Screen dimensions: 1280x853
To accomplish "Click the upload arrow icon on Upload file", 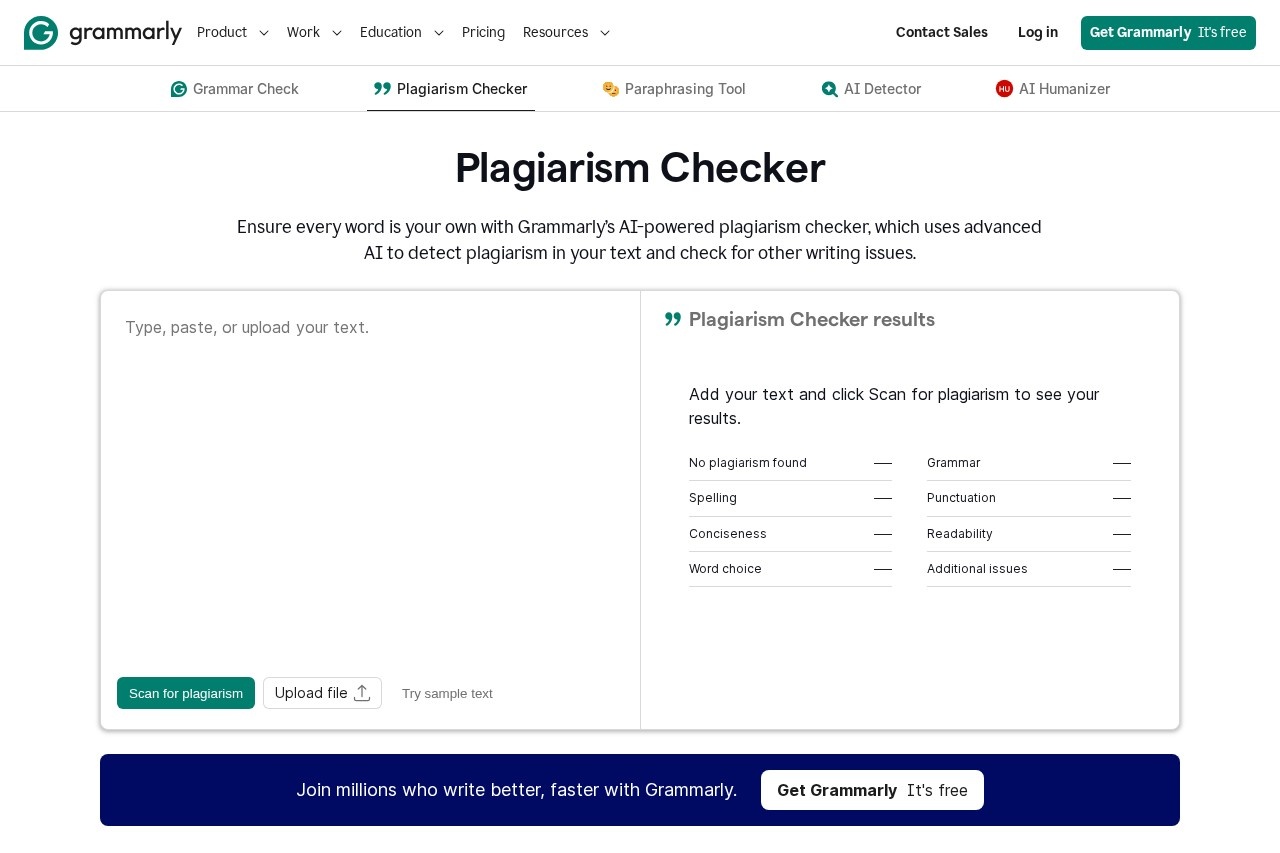I will point(362,692).
